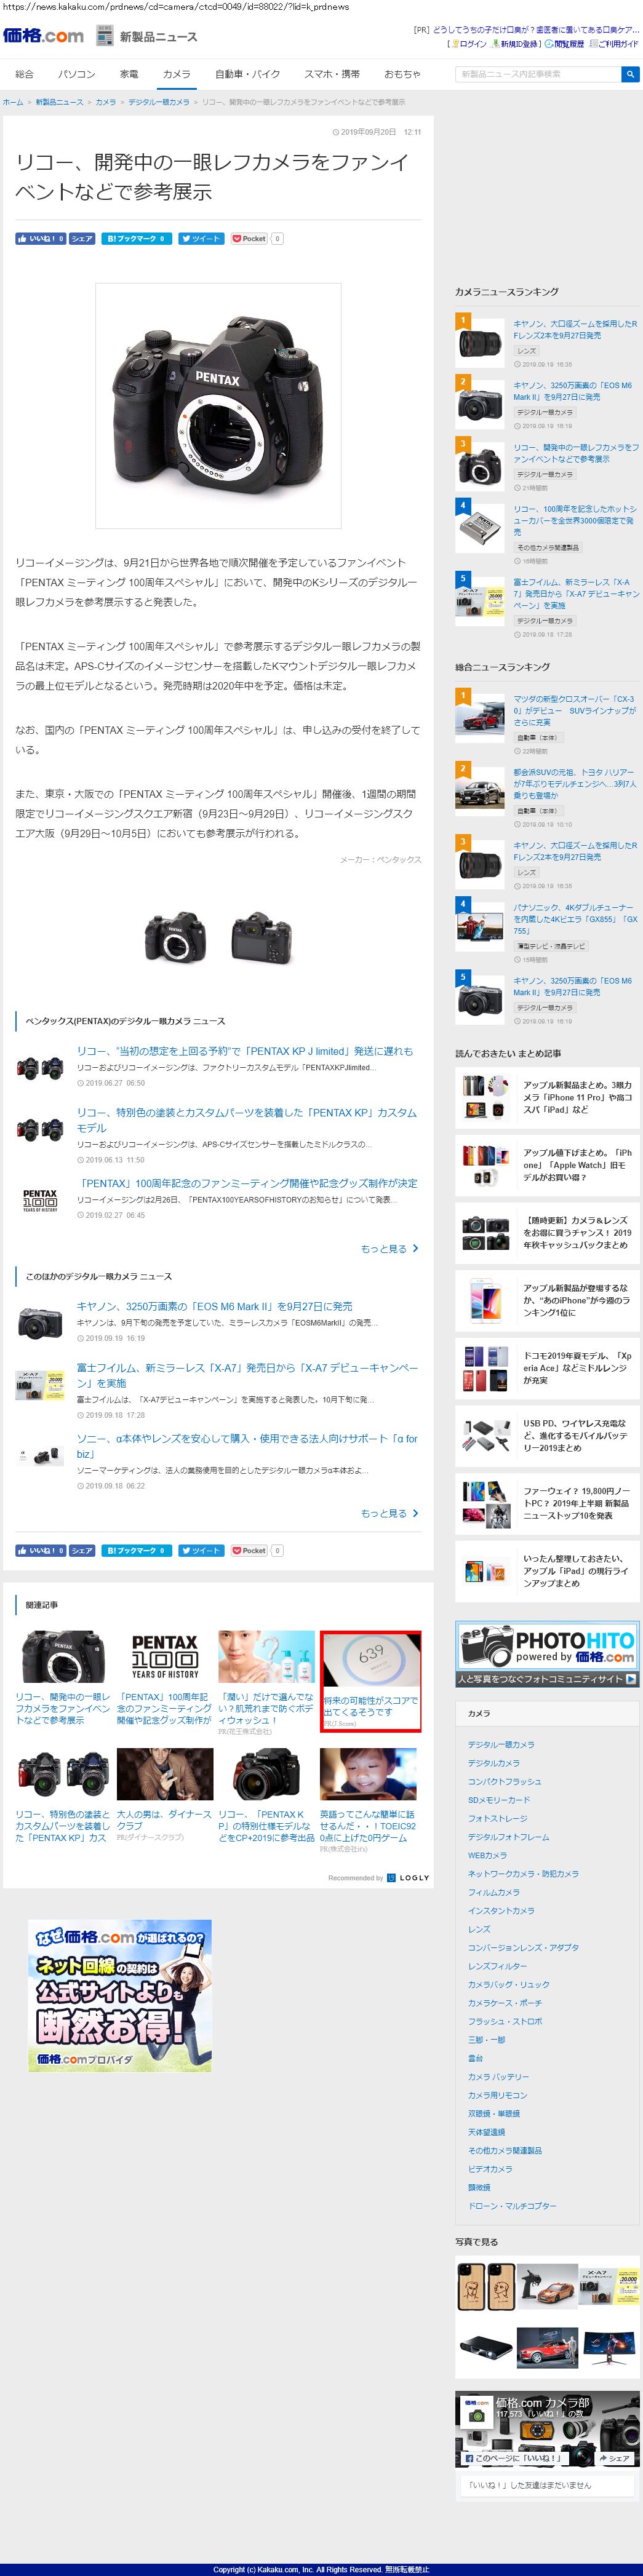Open camera ranking item 1, キヤノン RFレンズ
643x2576 pixels.
tap(574, 330)
